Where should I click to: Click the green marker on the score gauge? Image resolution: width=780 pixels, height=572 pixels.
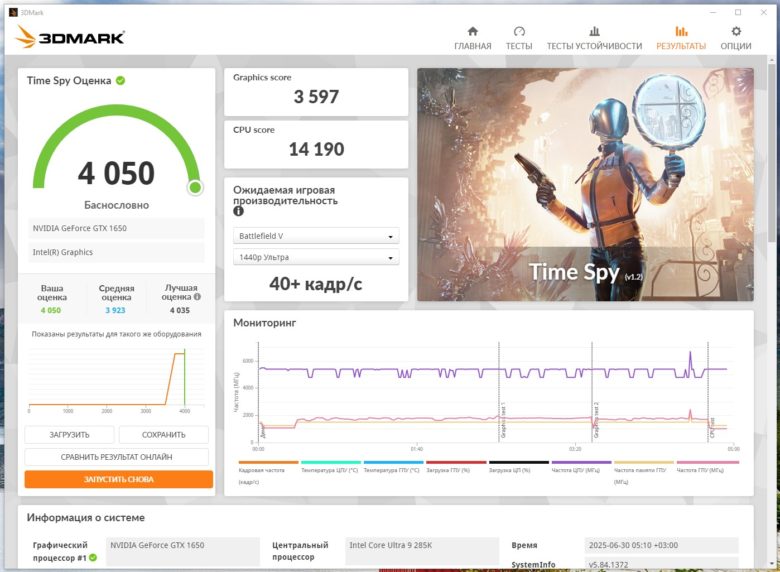coord(195,188)
